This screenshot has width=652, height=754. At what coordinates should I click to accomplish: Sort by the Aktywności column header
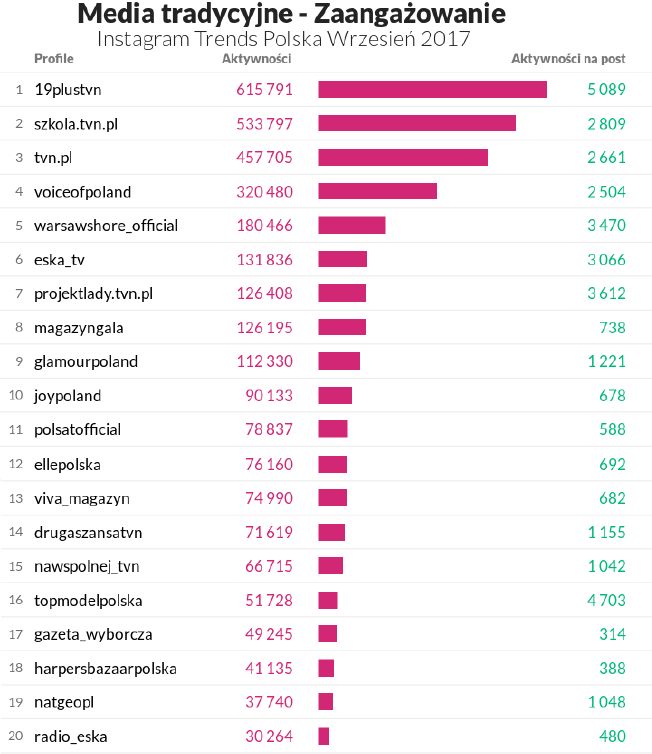249,59
